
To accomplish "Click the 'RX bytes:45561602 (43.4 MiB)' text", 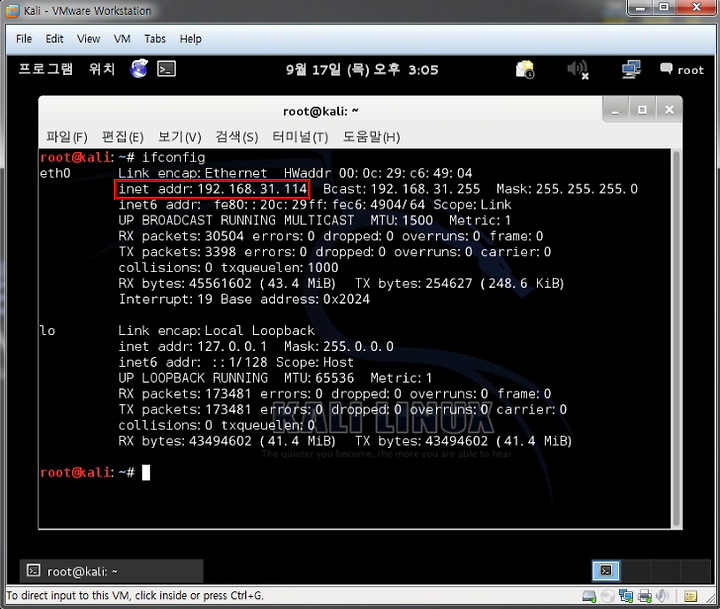I will click(x=227, y=283).
